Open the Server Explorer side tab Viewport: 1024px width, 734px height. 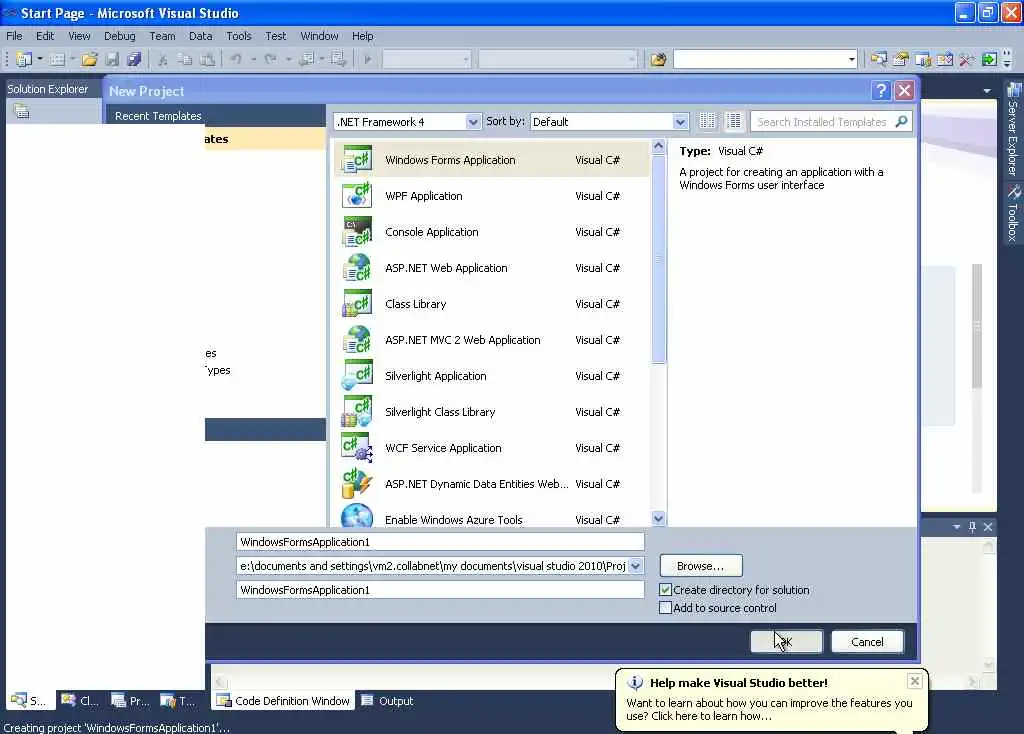coord(1013,131)
